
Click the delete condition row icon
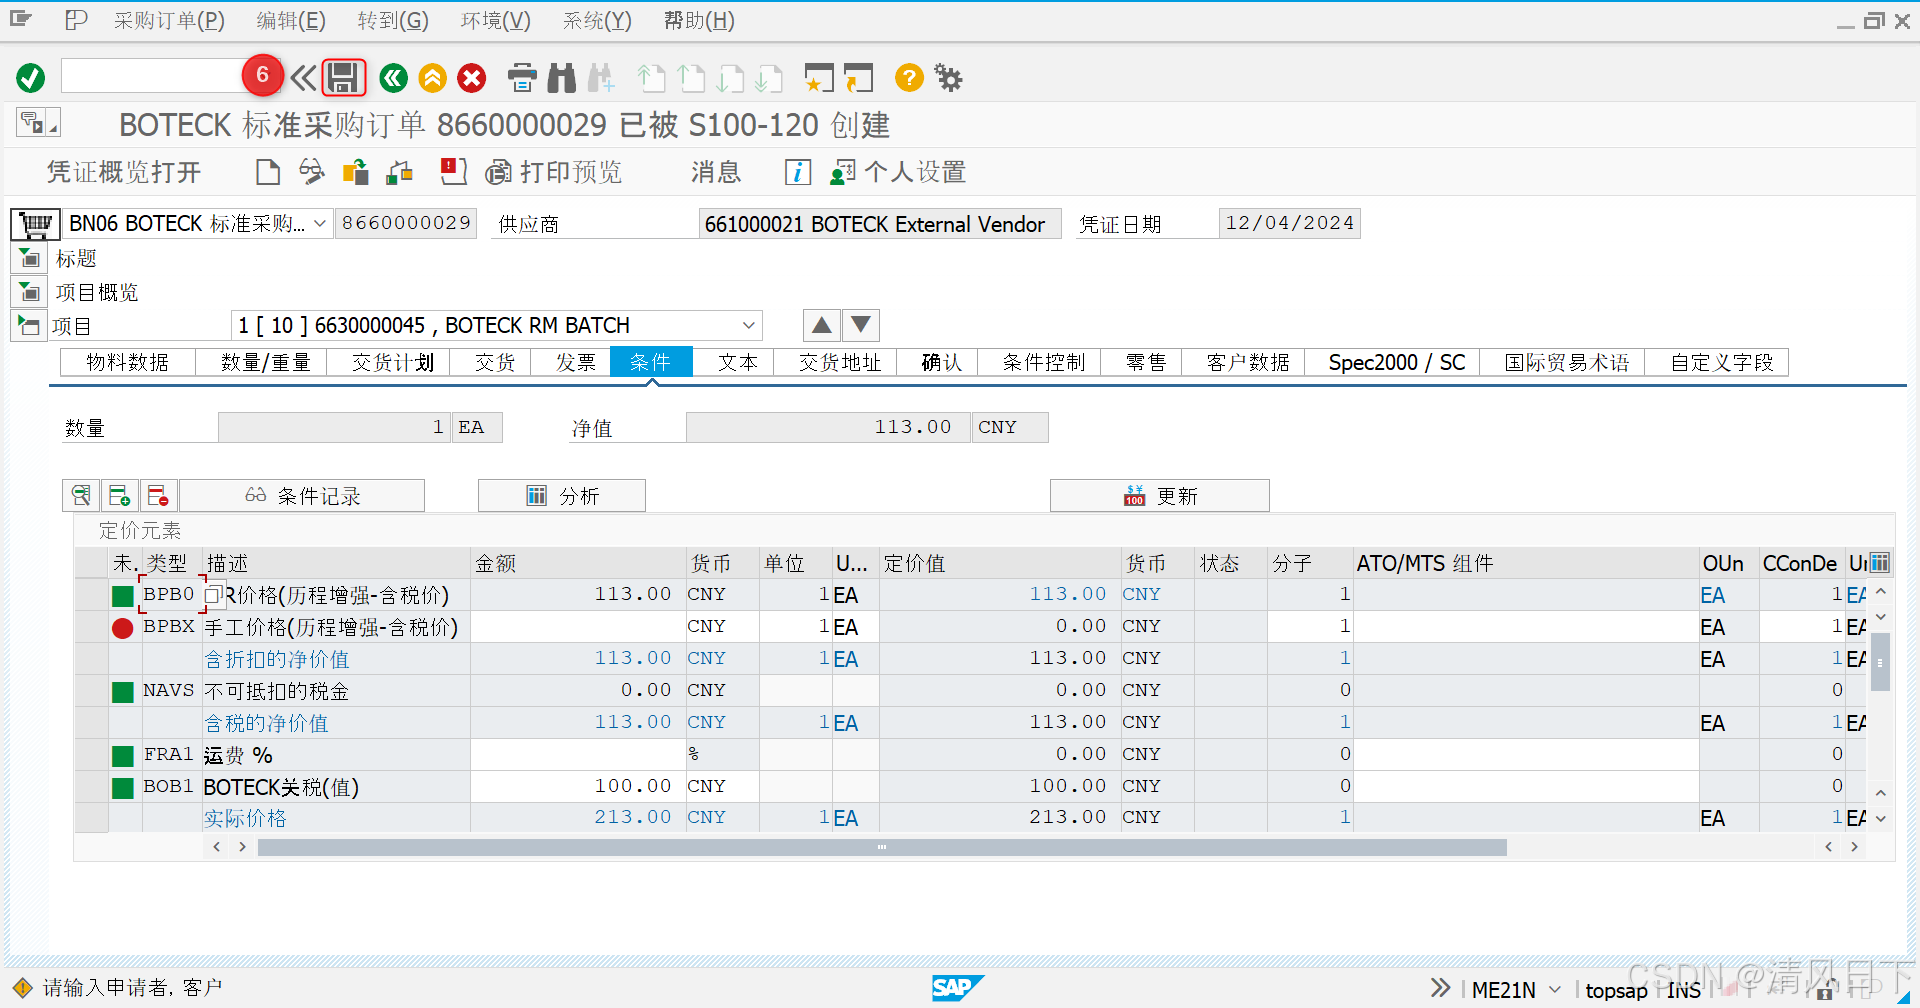(x=158, y=495)
